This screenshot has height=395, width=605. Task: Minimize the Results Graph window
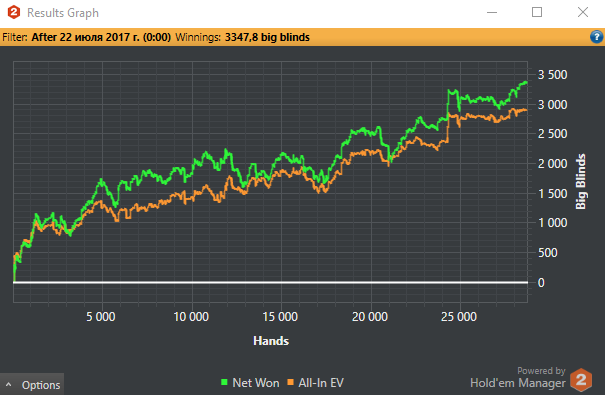click(492, 12)
